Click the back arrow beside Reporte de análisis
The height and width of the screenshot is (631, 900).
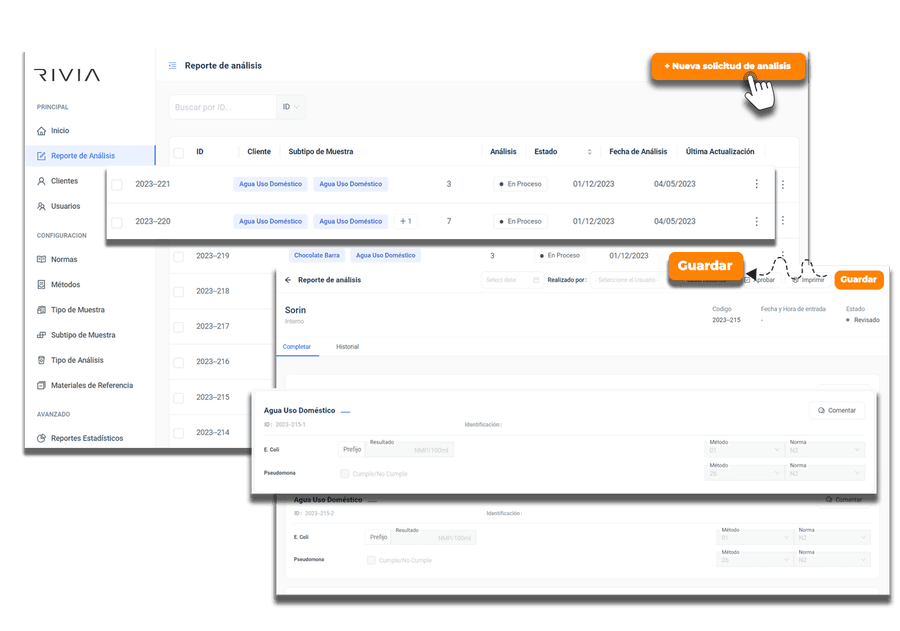click(288, 280)
